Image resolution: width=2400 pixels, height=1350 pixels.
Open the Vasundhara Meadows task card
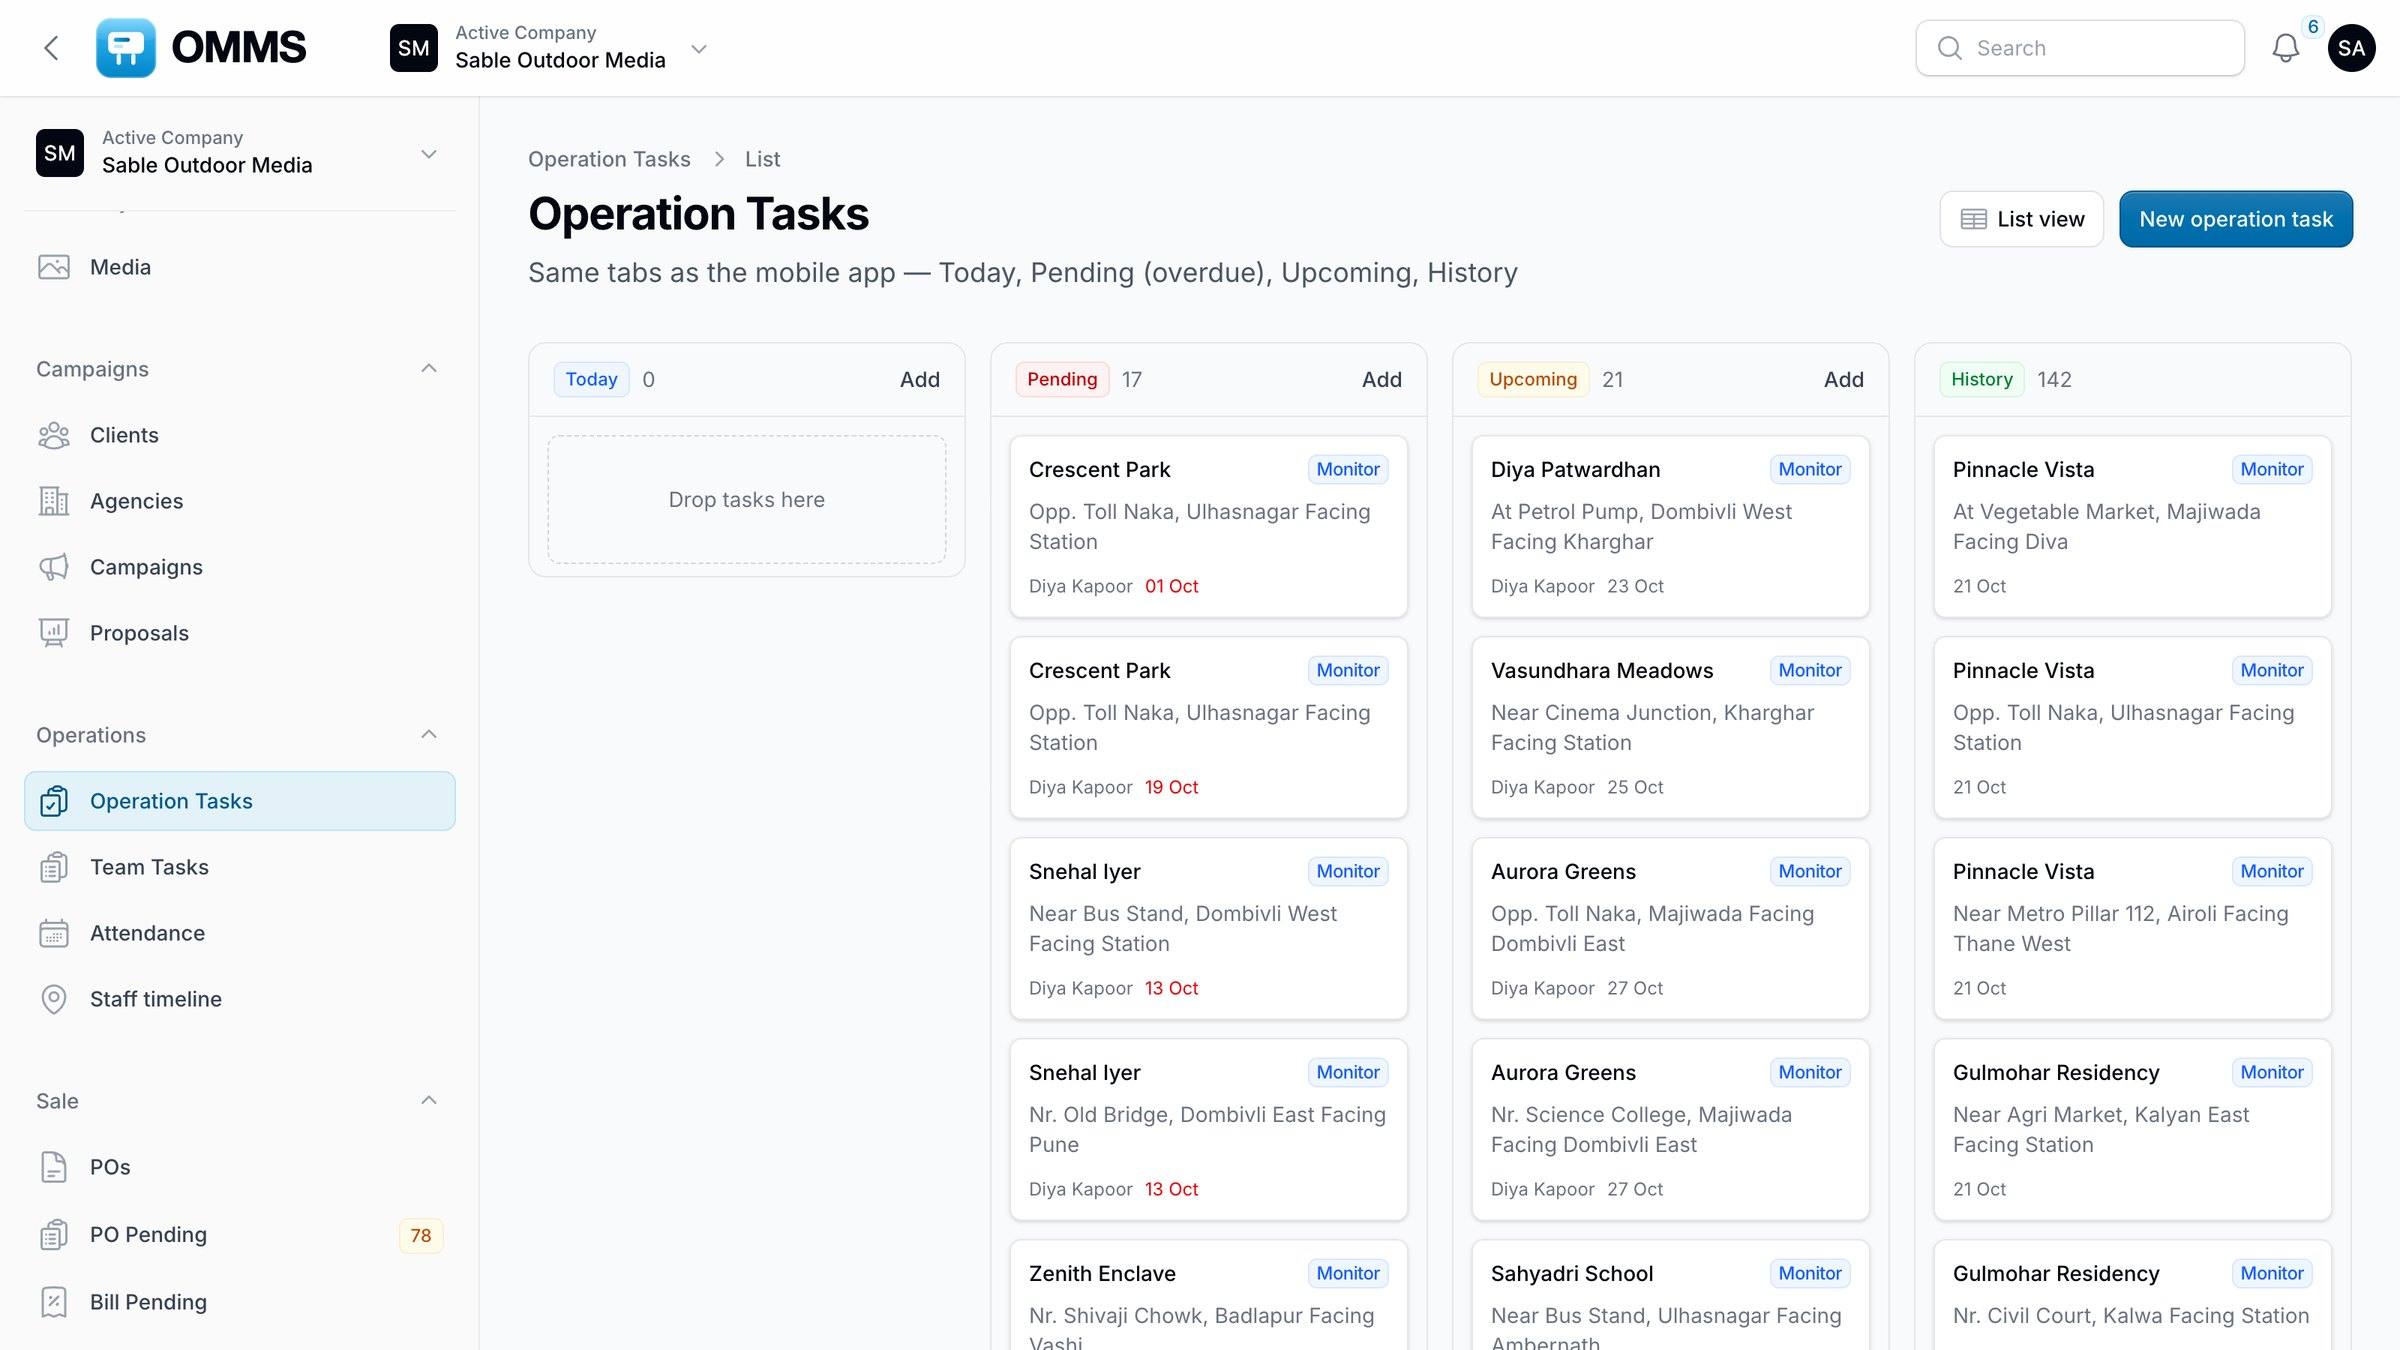click(1671, 728)
